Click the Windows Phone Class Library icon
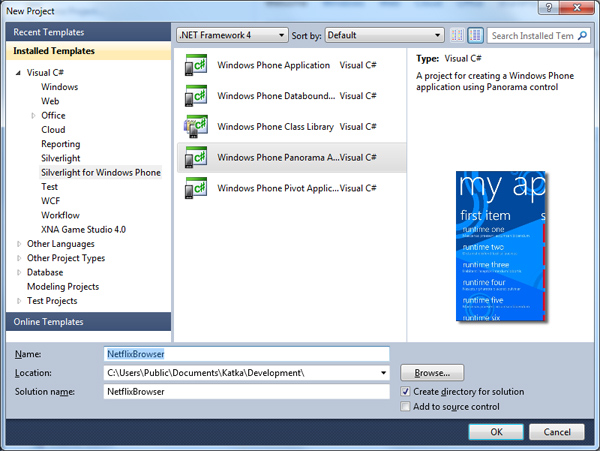Image resolution: width=600 pixels, height=451 pixels. click(x=196, y=126)
